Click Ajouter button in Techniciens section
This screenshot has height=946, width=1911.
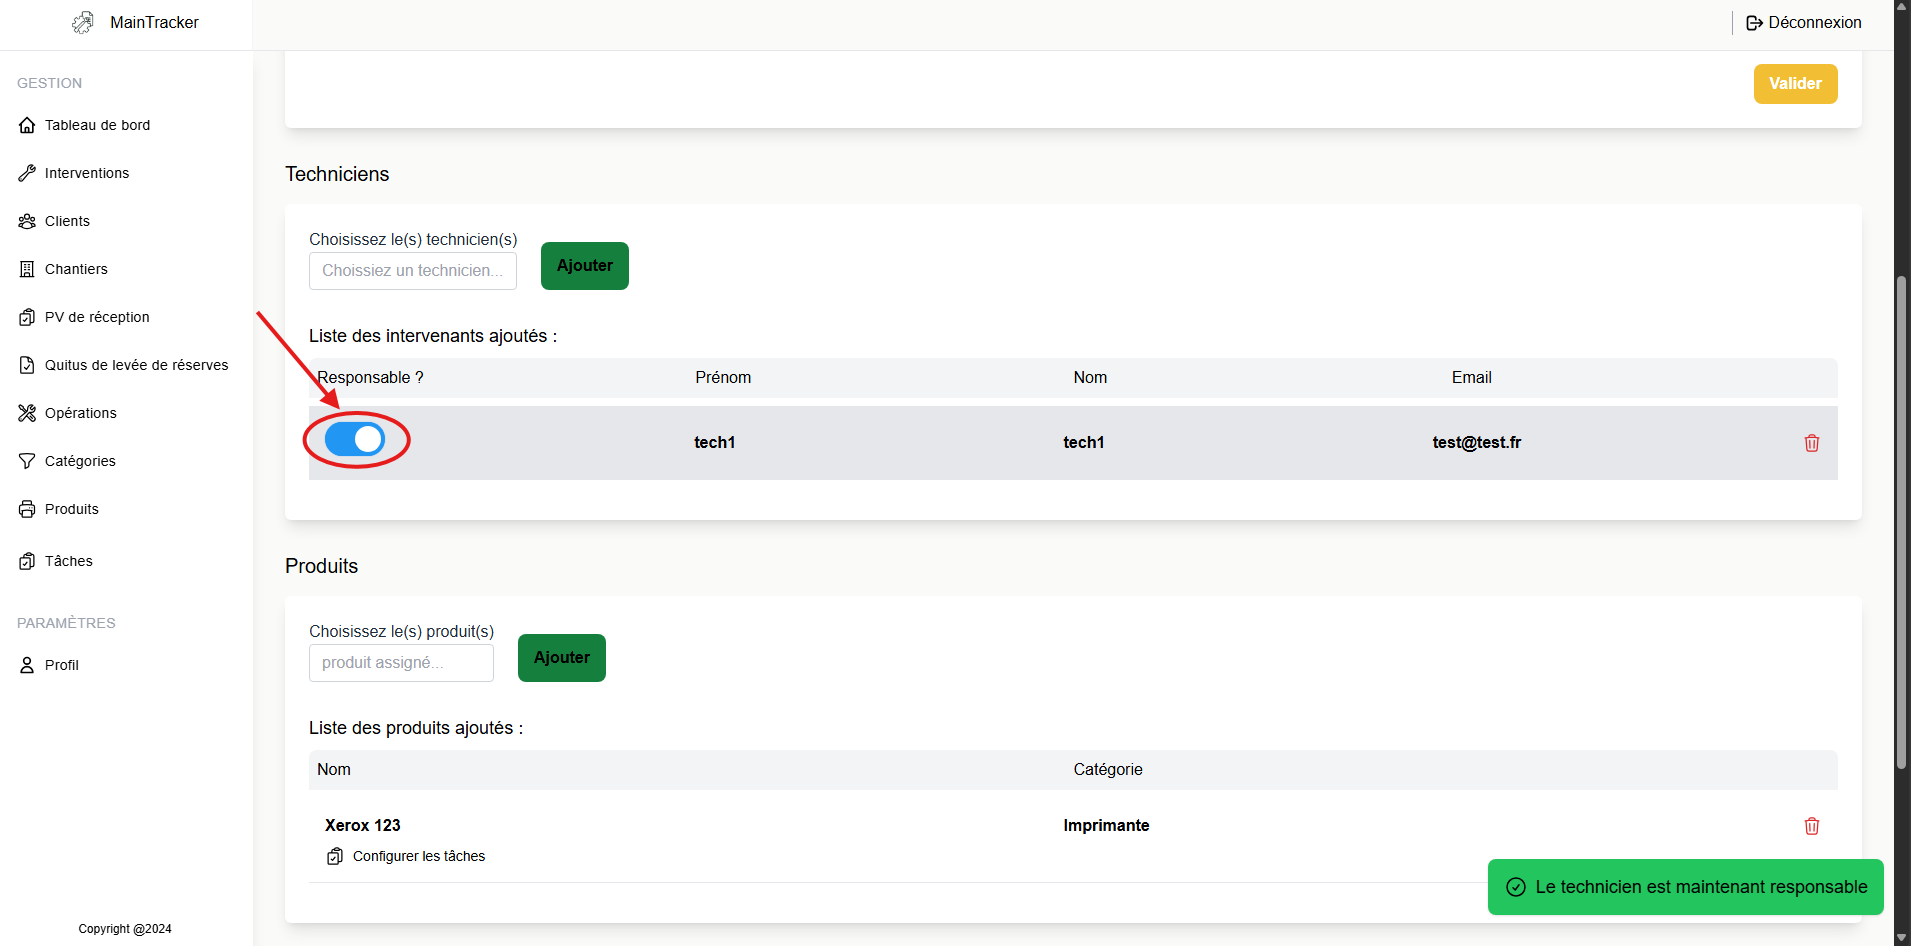(584, 266)
